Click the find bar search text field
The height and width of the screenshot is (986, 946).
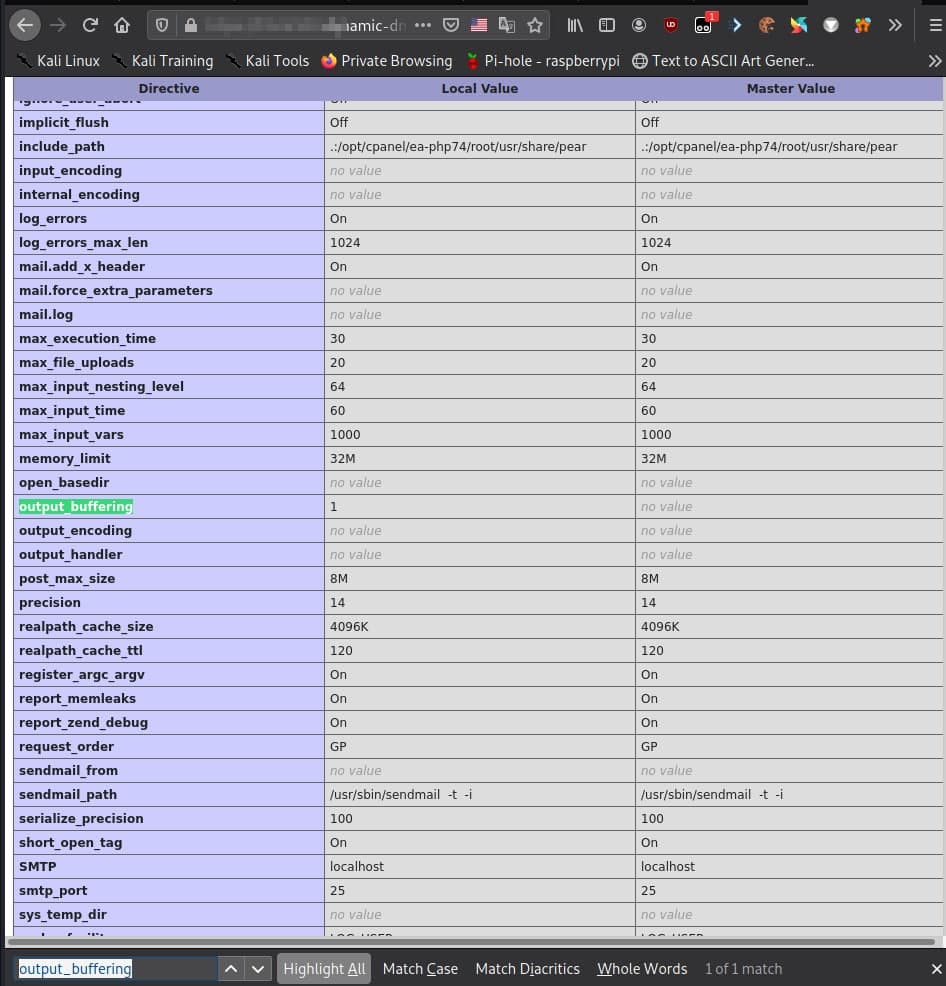click(x=115, y=968)
